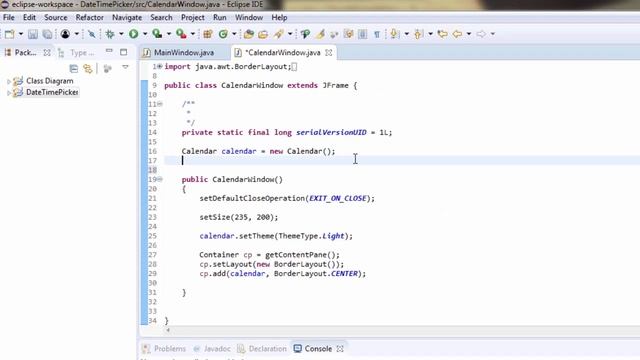Toggle Show Whitespace Characters pilcrow icon
The height and width of the screenshot is (360, 640).
(x=377, y=34)
